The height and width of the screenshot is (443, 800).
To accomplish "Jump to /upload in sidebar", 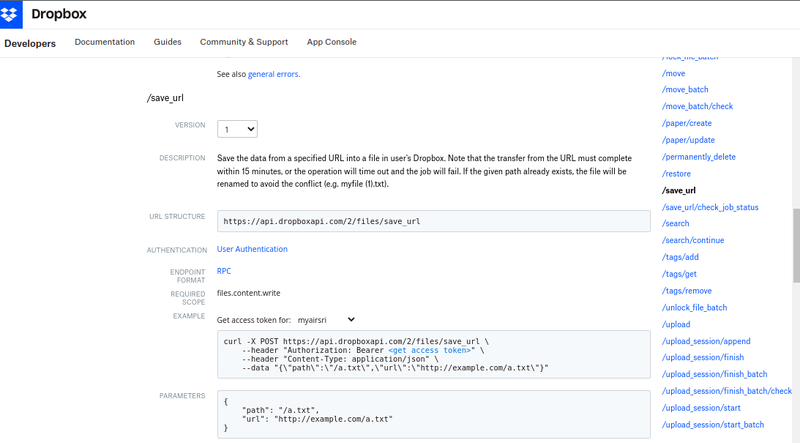I will click(x=676, y=325).
